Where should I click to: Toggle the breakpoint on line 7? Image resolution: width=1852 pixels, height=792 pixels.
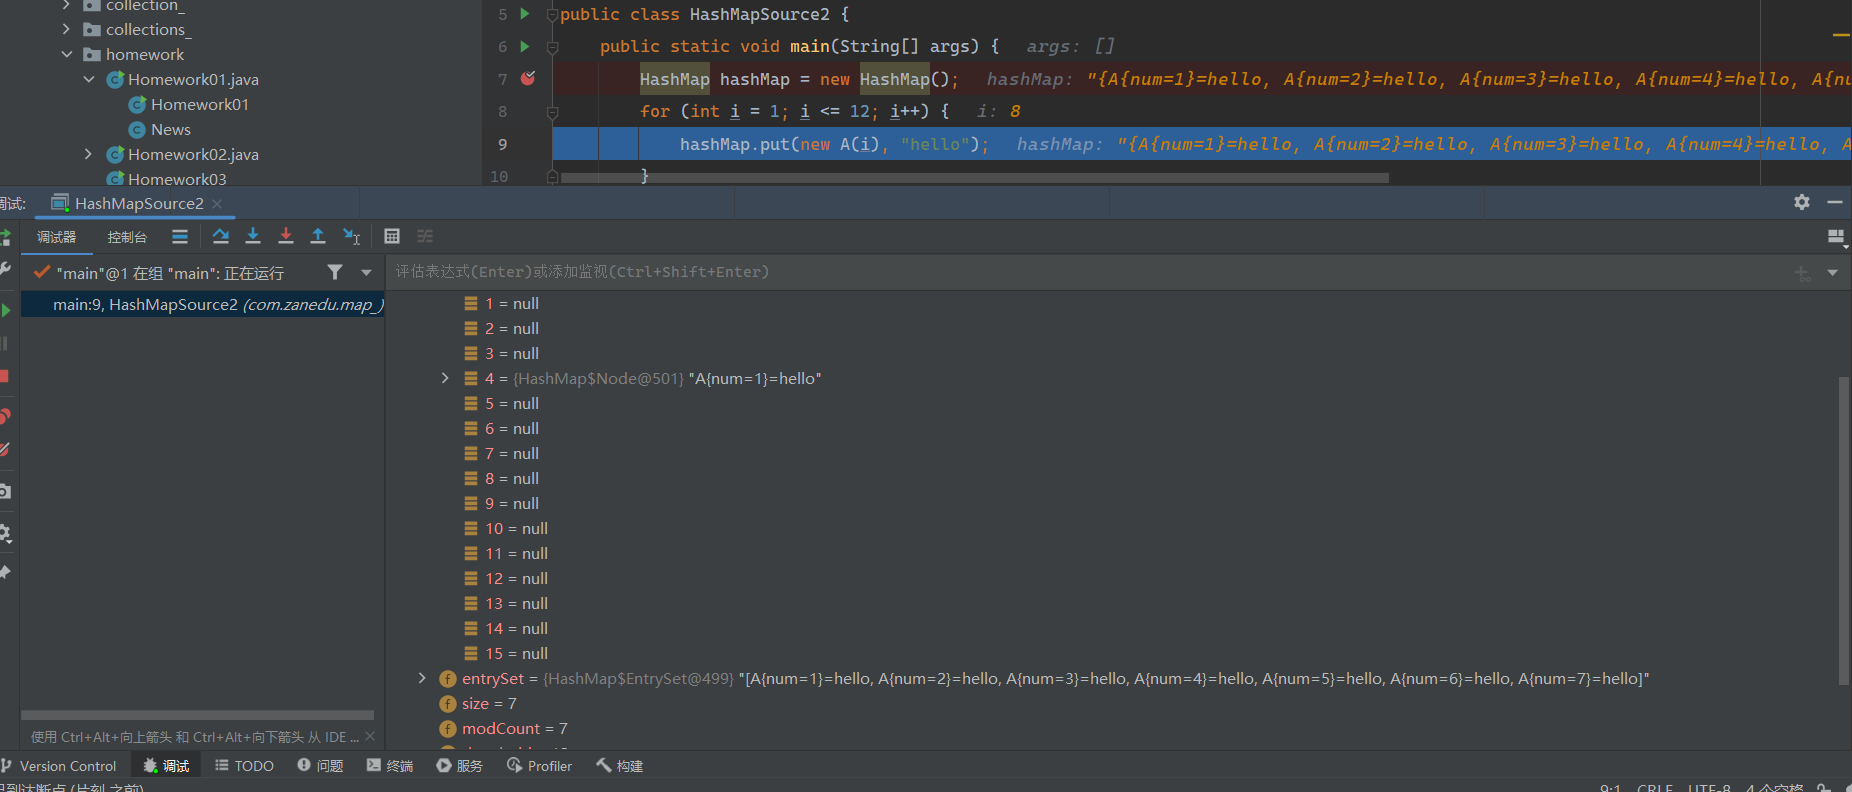click(x=528, y=78)
